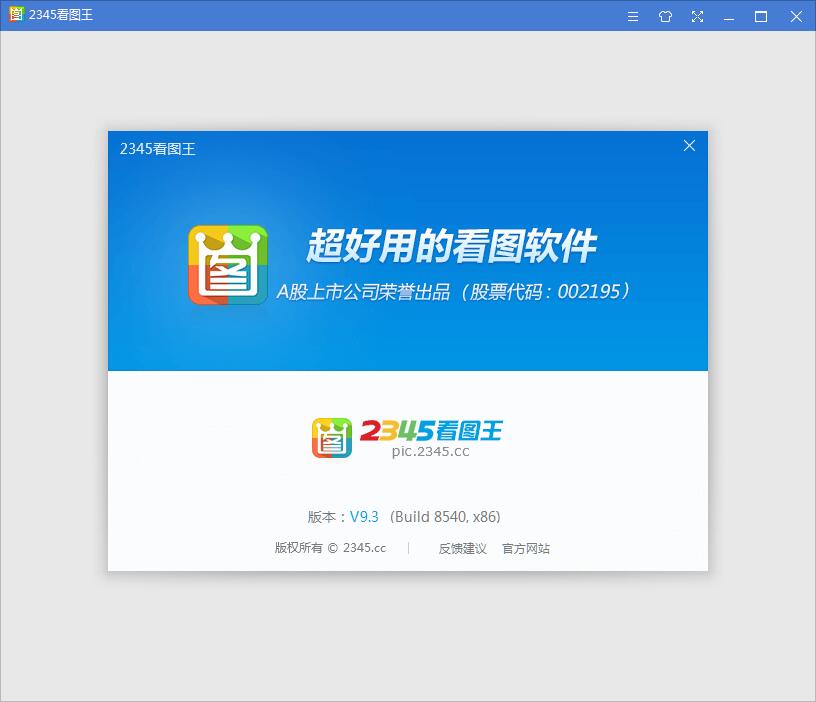The width and height of the screenshot is (816, 702).
Task: Close the about dialog
Action: click(x=690, y=146)
